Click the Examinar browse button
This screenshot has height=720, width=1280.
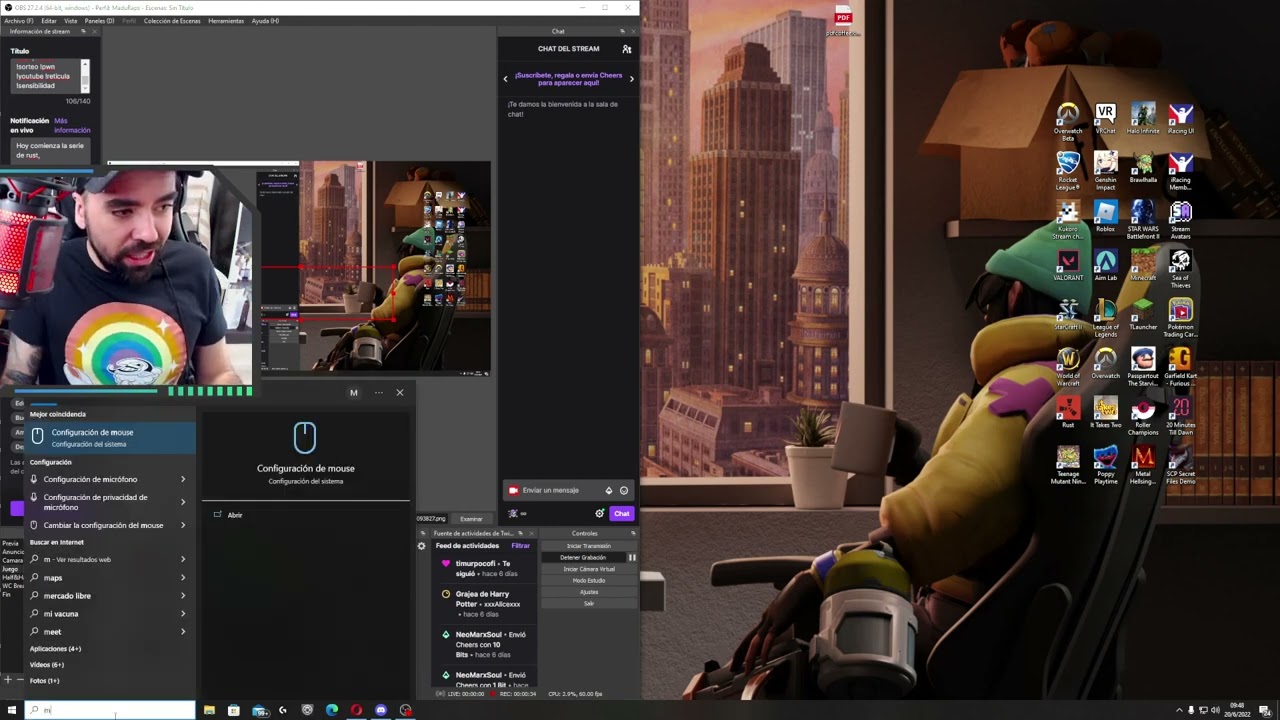point(471,519)
